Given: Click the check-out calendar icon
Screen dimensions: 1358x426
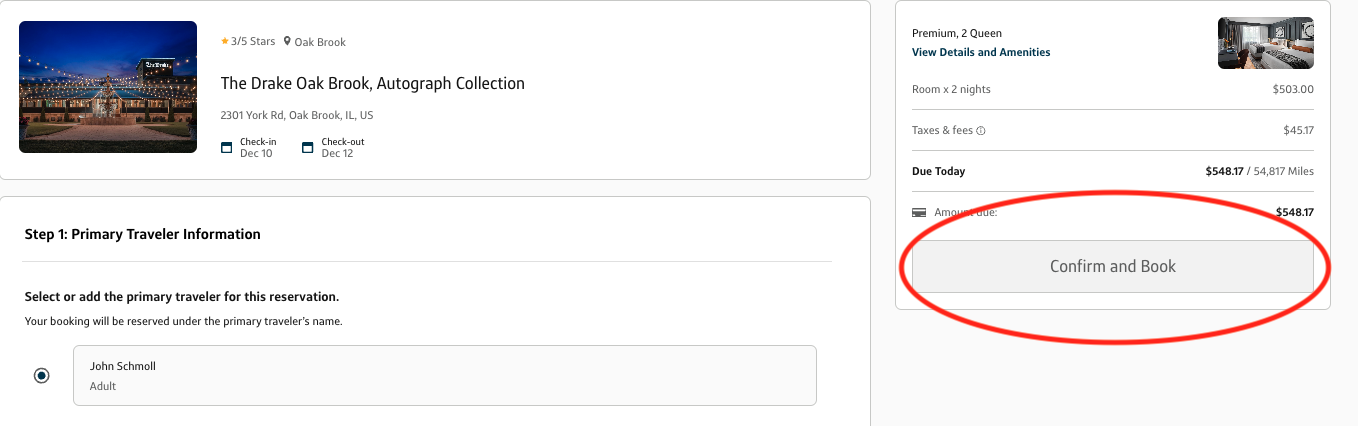Looking at the screenshot, I should pyautogui.click(x=308, y=148).
